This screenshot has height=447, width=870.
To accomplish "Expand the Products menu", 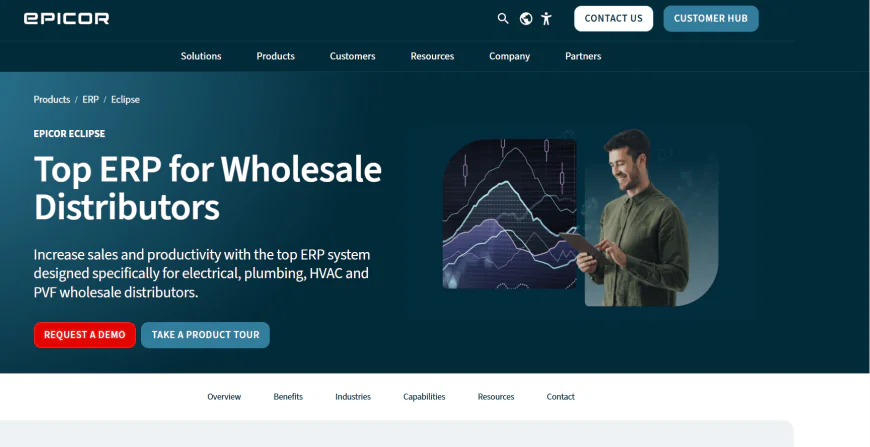I will (275, 56).
